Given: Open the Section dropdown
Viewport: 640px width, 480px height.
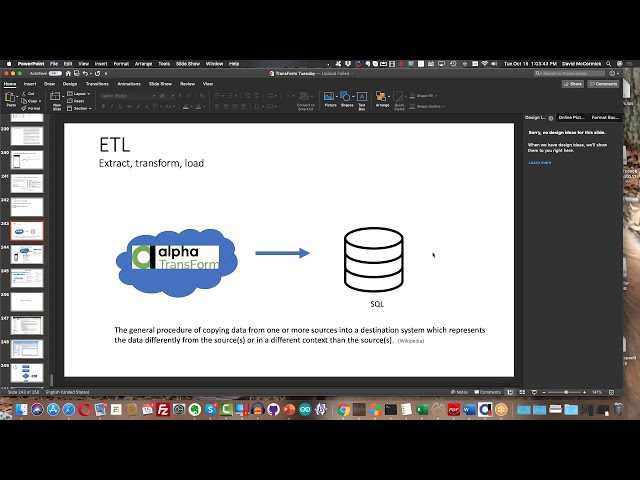Looking at the screenshot, I should click(80, 109).
